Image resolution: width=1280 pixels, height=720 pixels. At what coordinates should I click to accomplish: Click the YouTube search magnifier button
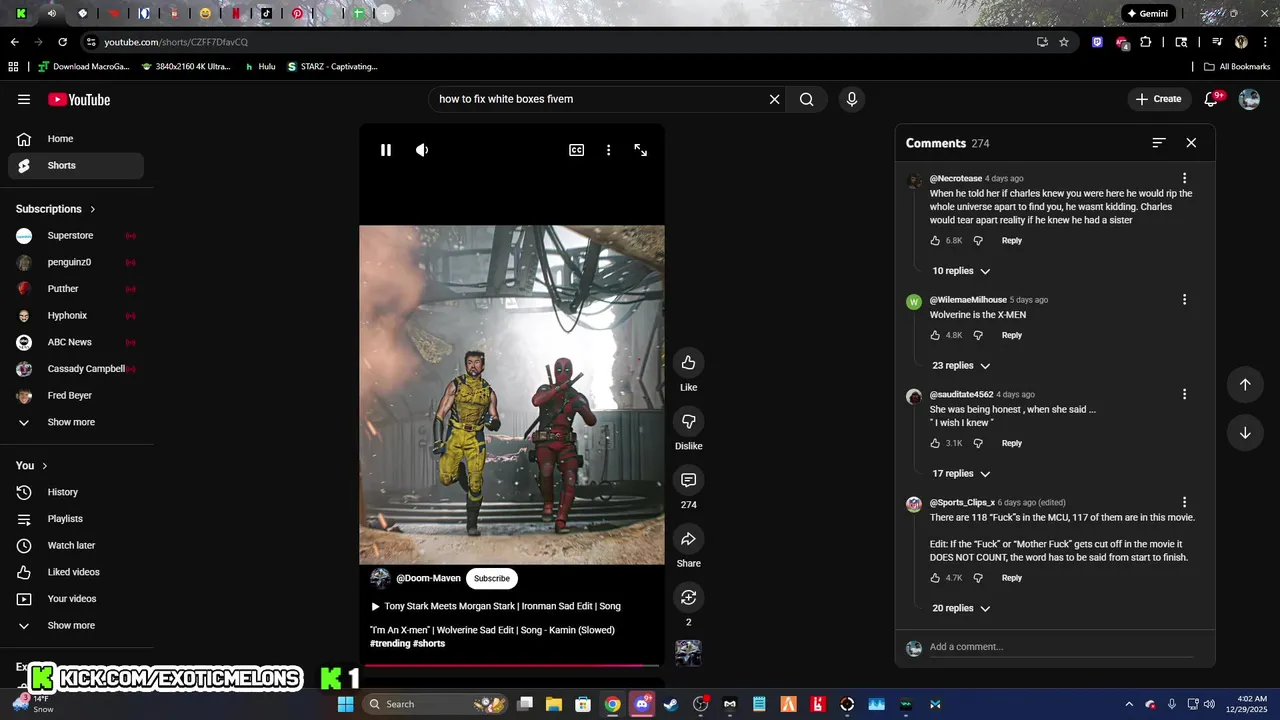[806, 99]
